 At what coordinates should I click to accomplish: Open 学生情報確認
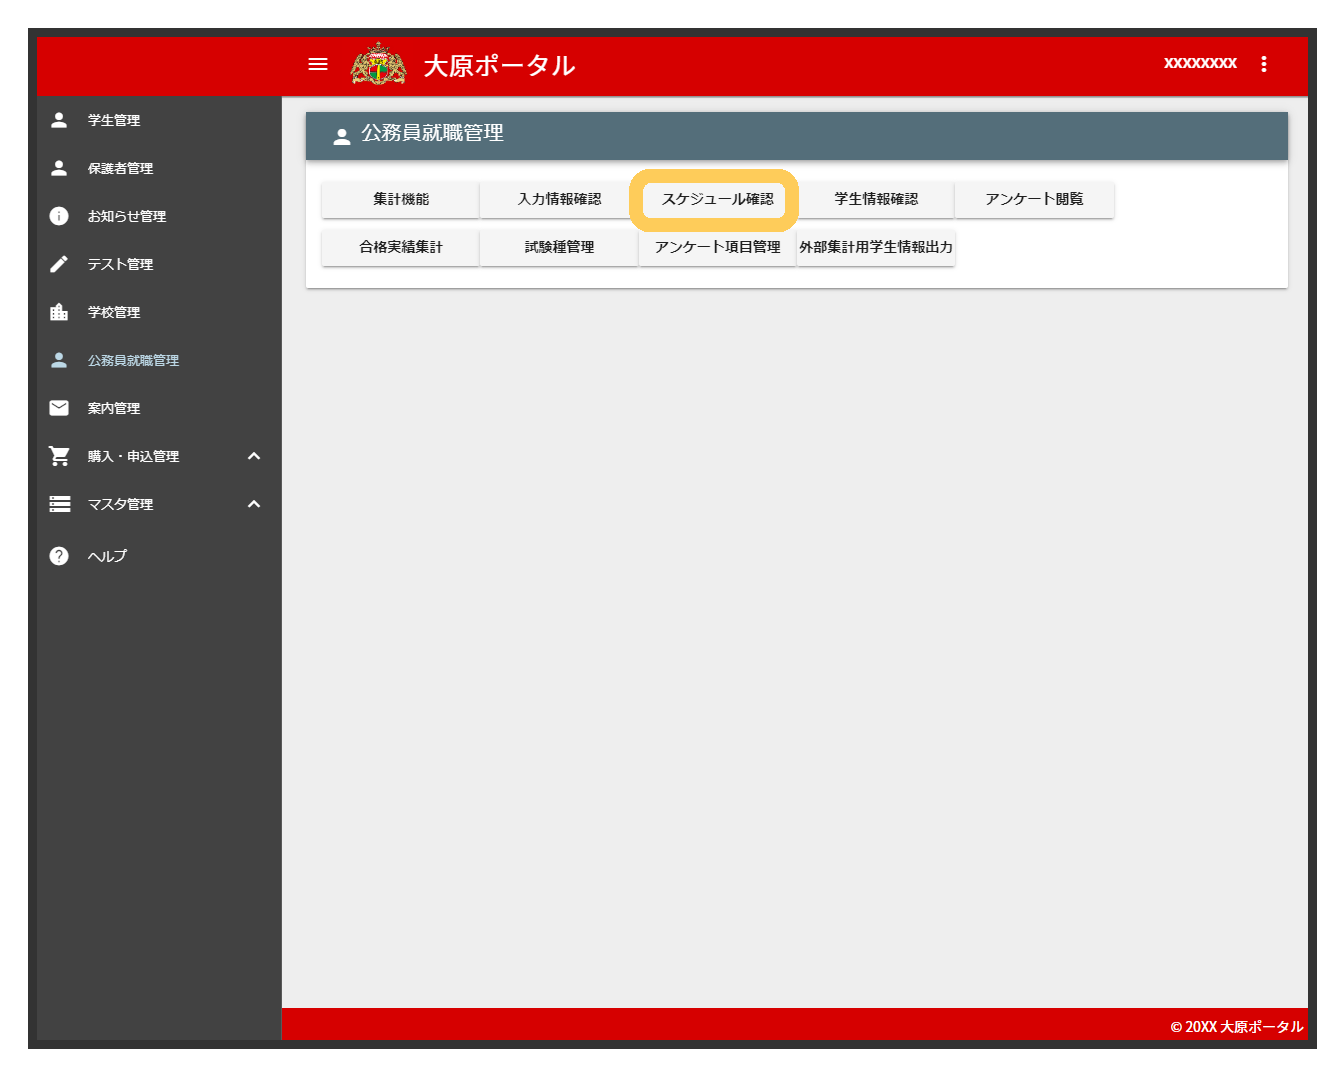876,199
